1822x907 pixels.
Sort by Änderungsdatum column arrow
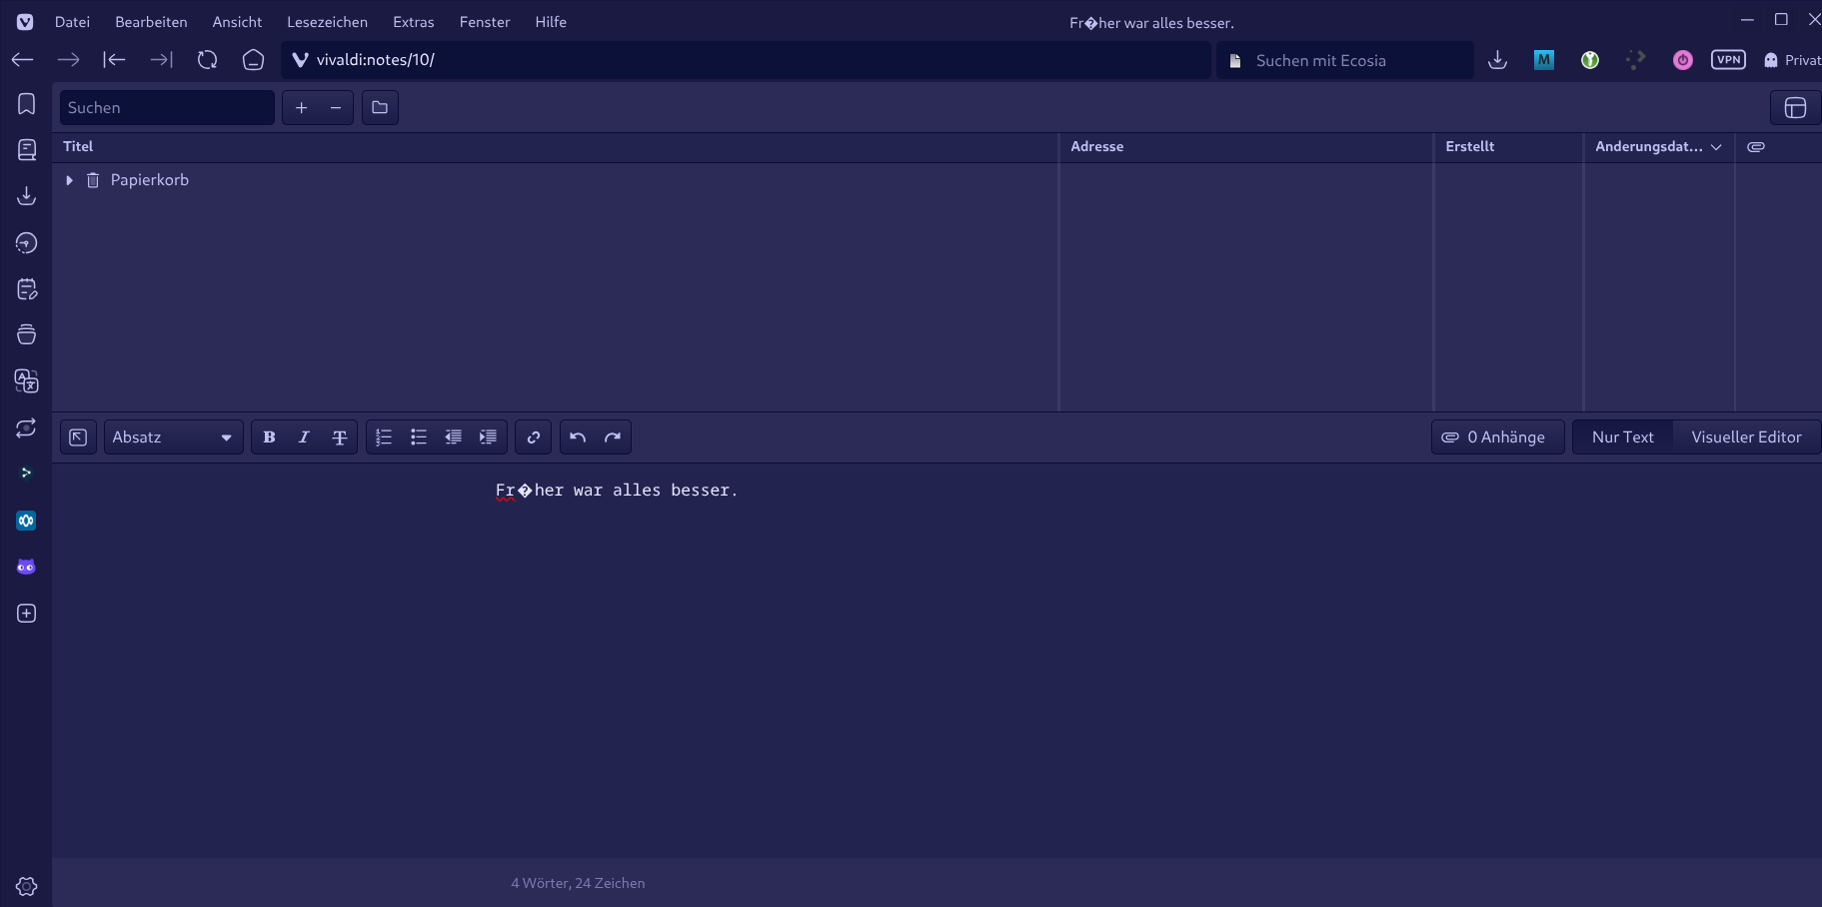coord(1717,147)
